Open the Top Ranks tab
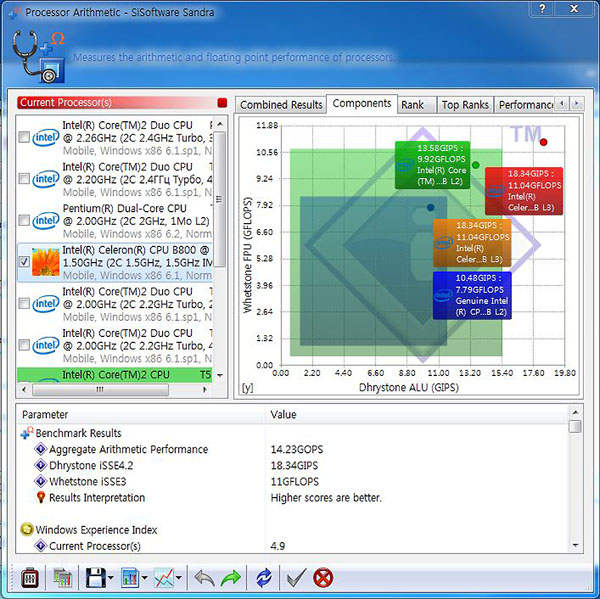The width and height of the screenshot is (600, 599). pyautogui.click(x=465, y=105)
